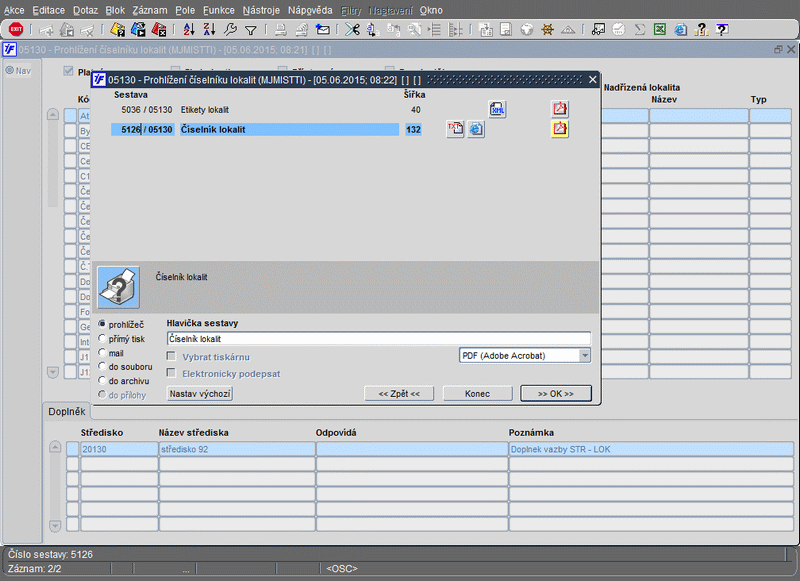Open the XML export icon for Etikety lokalit
The height and width of the screenshot is (581, 800).
pyautogui.click(x=497, y=109)
